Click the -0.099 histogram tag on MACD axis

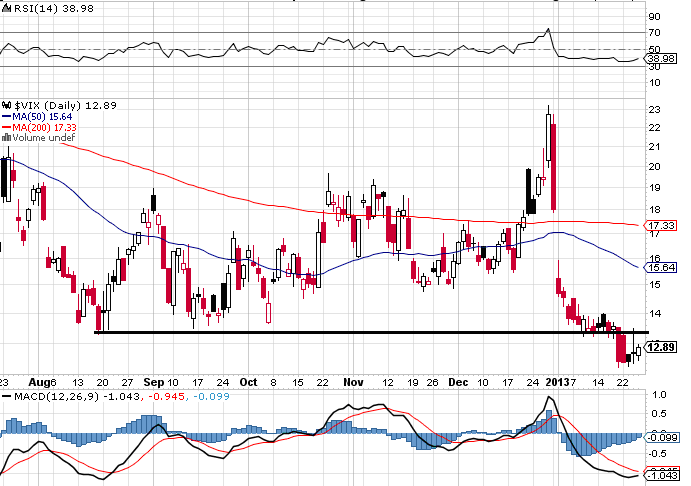(661, 438)
